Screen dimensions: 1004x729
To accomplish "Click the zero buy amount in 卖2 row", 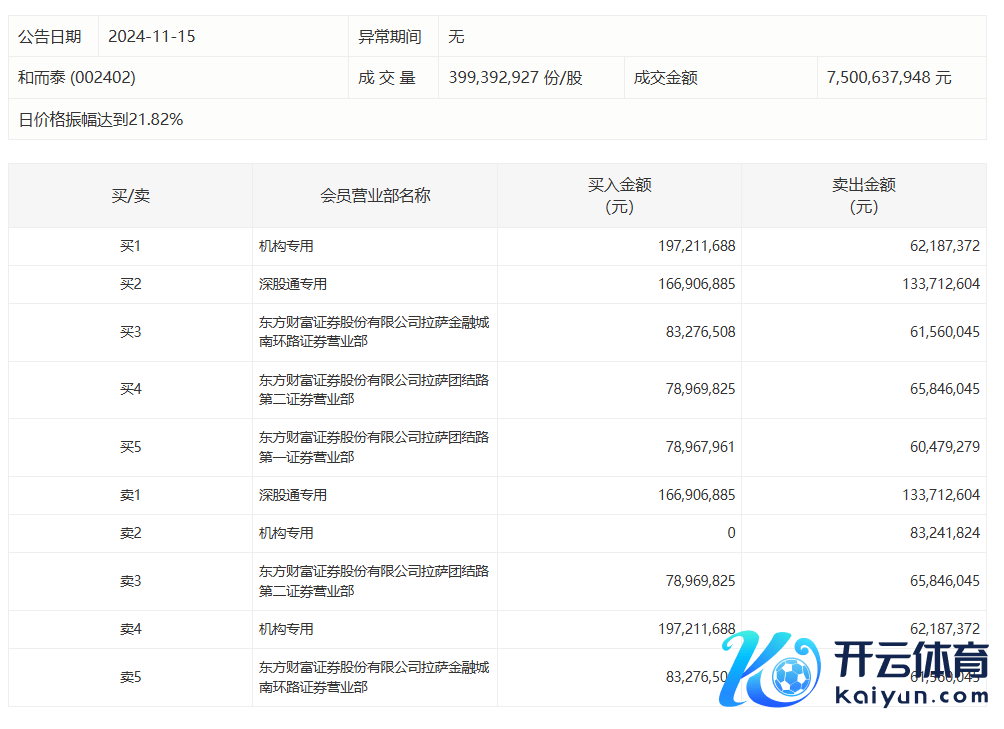I will [730, 533].
